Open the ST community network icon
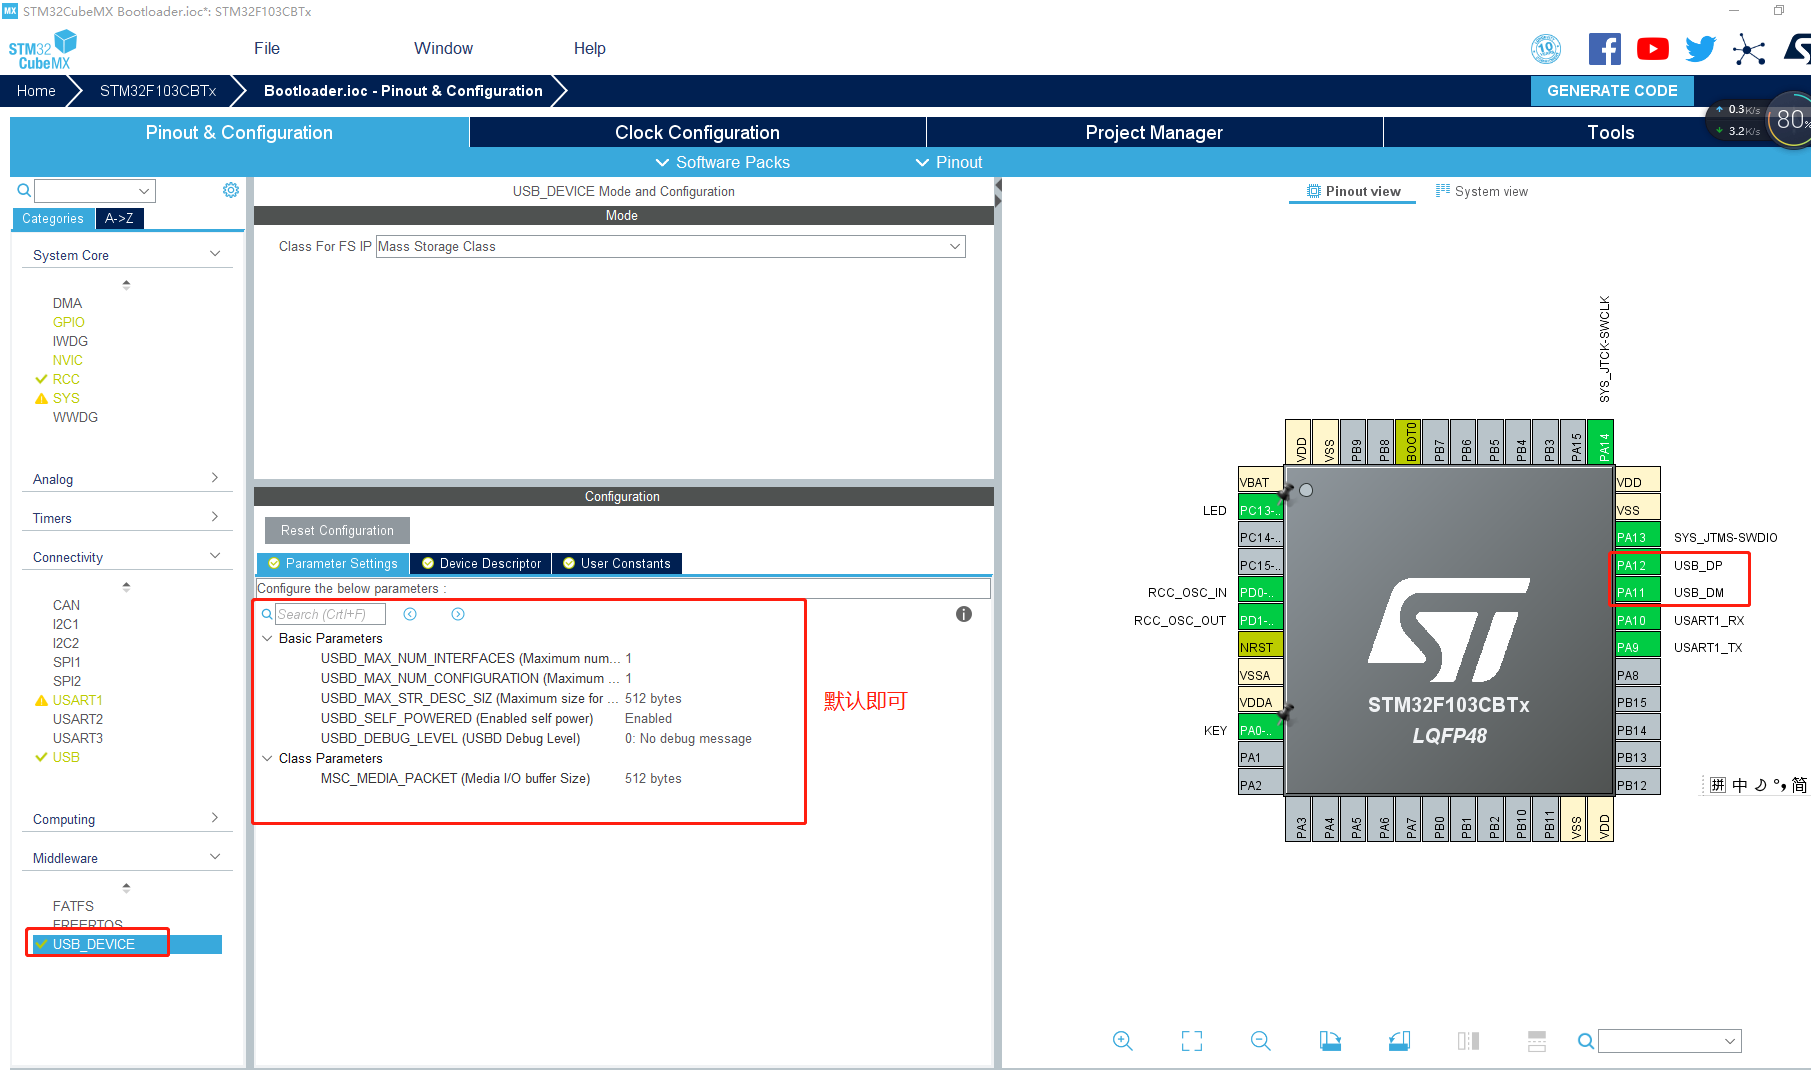Viewport: 1811px width, 1080px height. pos(1749,49)
